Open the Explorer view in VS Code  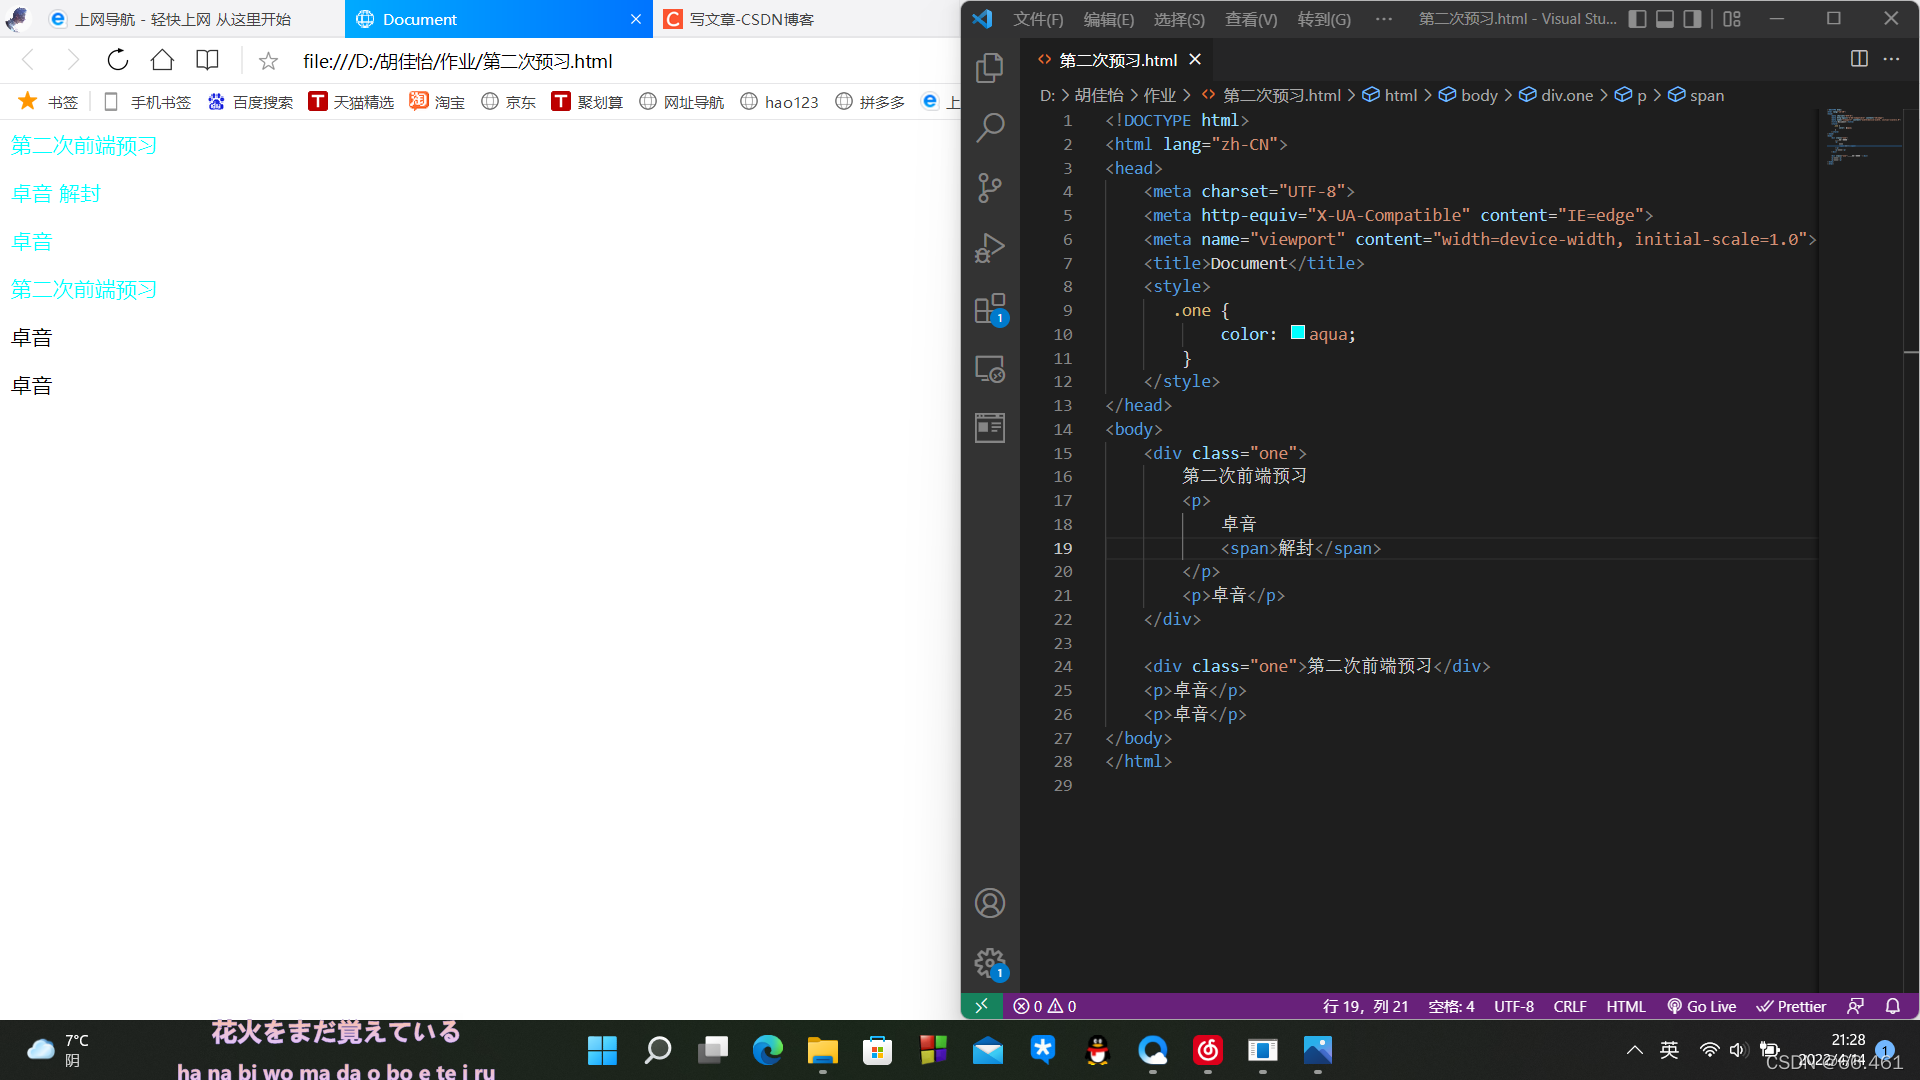(989, 67)
